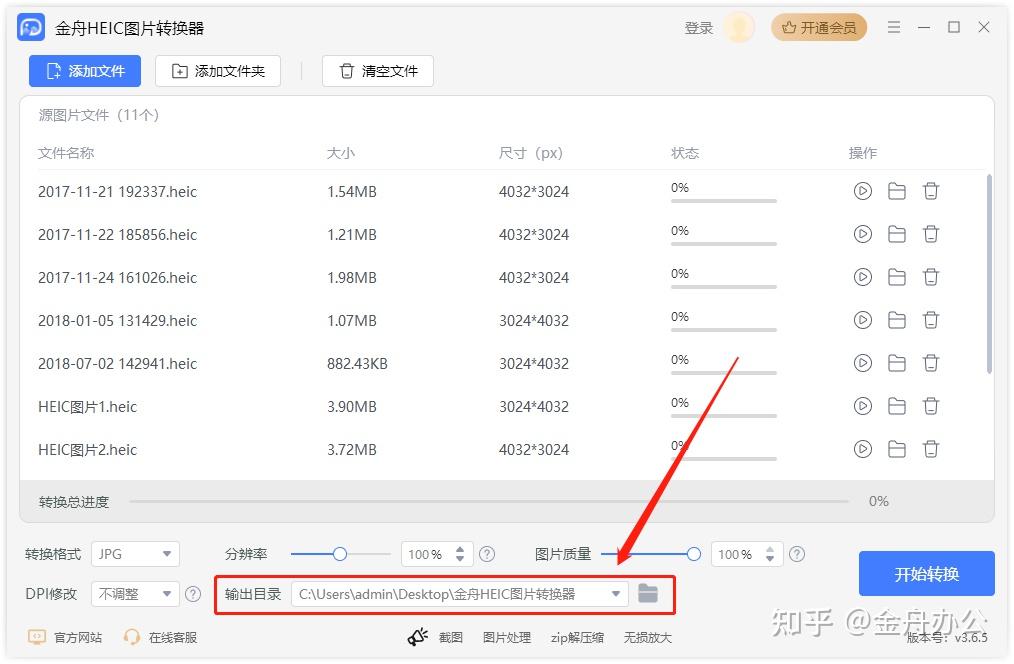The height and width of the screenshot is (664, 1014).
Task: Convert file 2018-01-05 131429.heic with play icon
Action: click(x=863, y=320)
